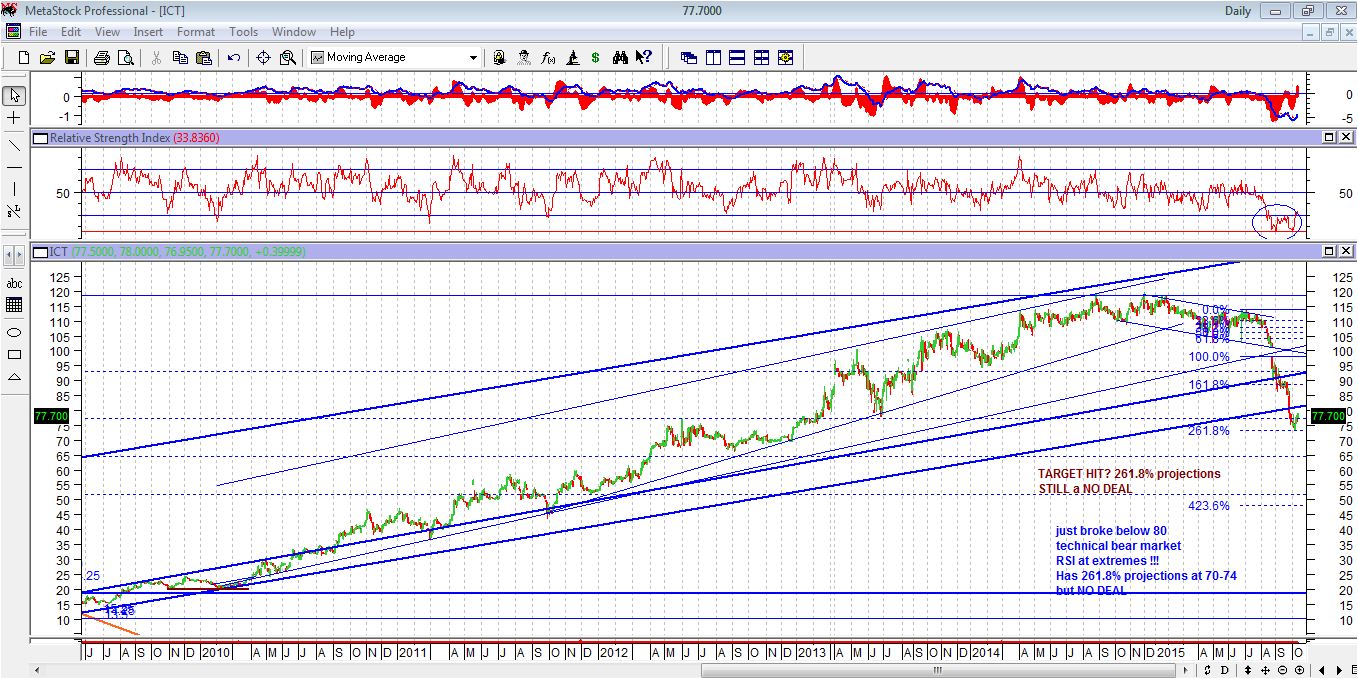Click the Daily periodicity button
Screen dimensions: 1358x679
click(x=1237, y=10)
